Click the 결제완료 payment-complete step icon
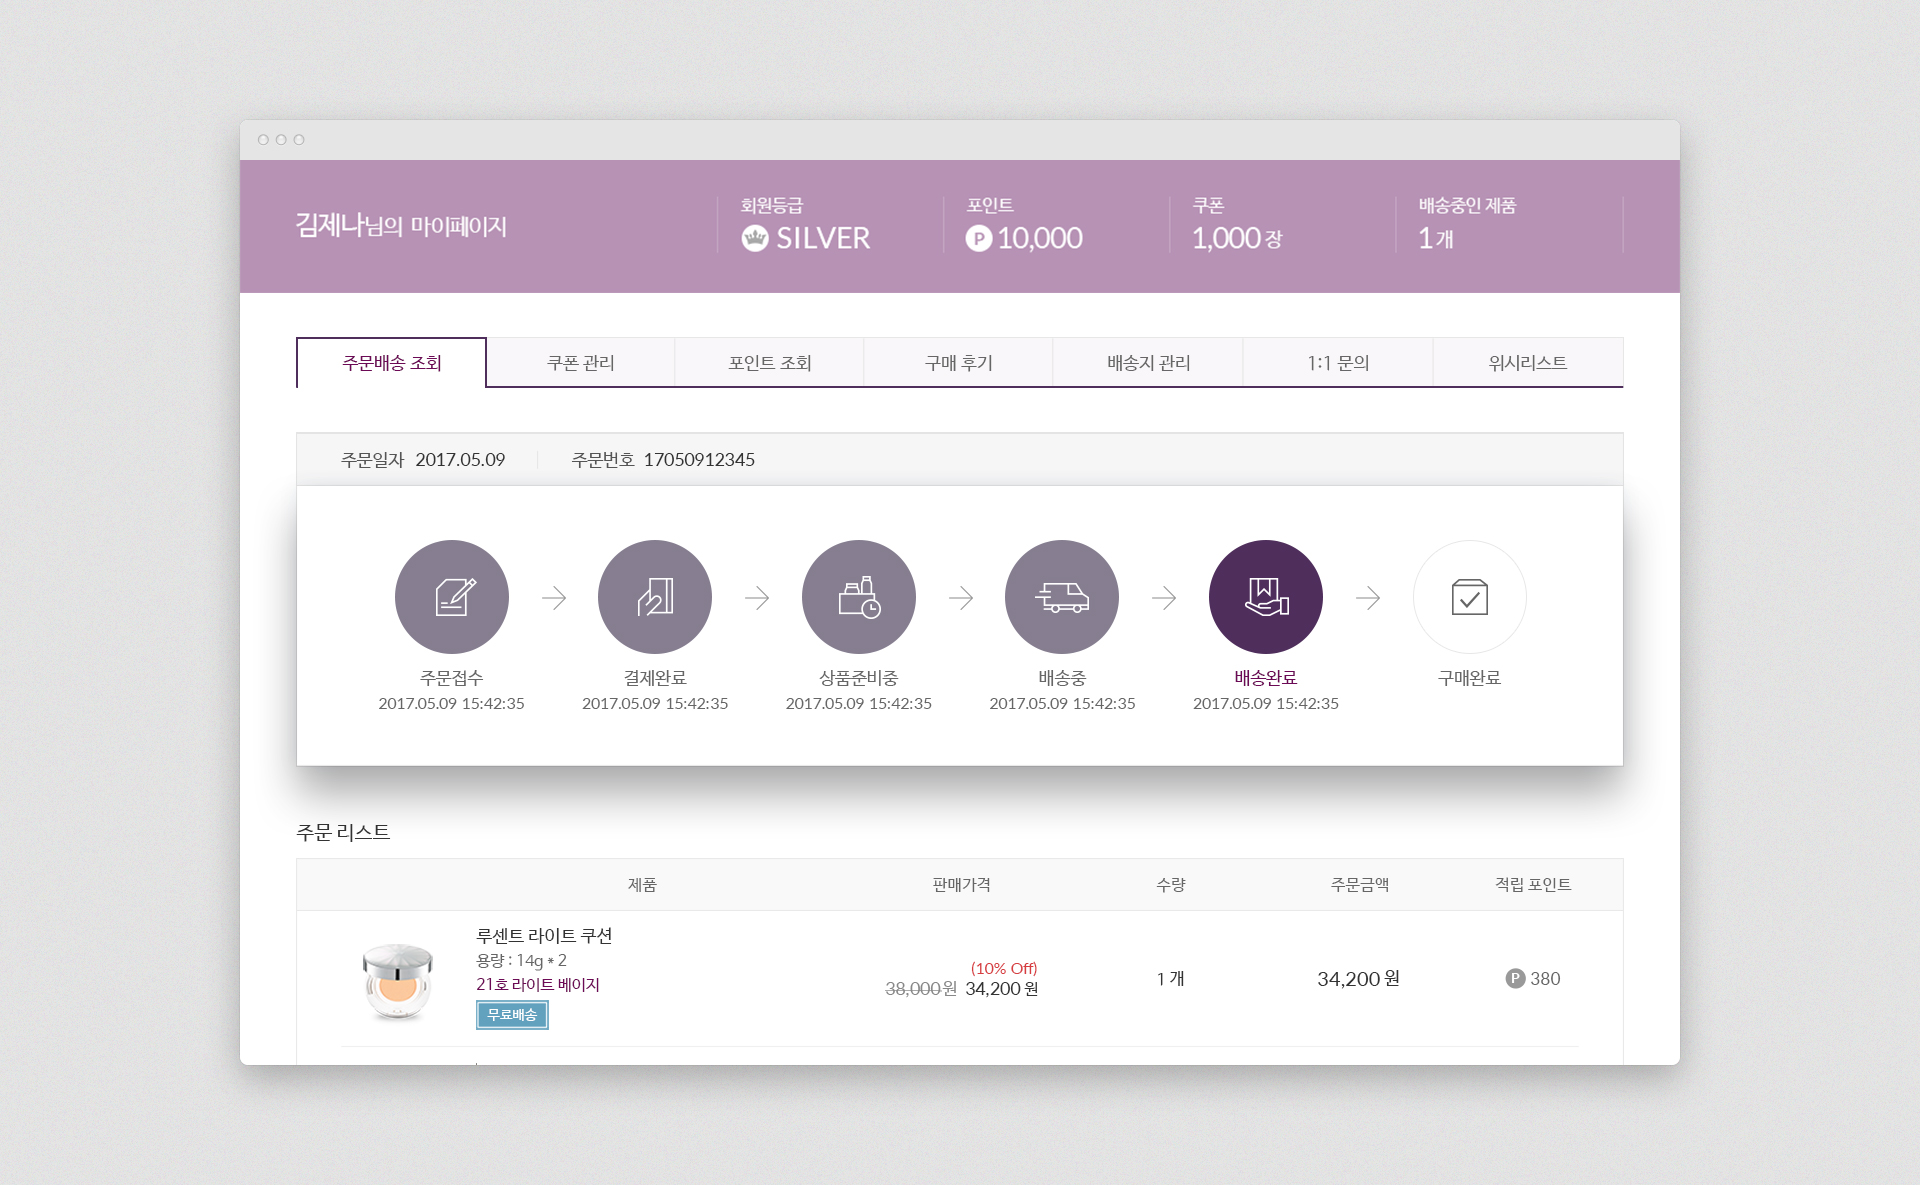This screenshot has height=1185, width=1920. click(x=655, y=597)
